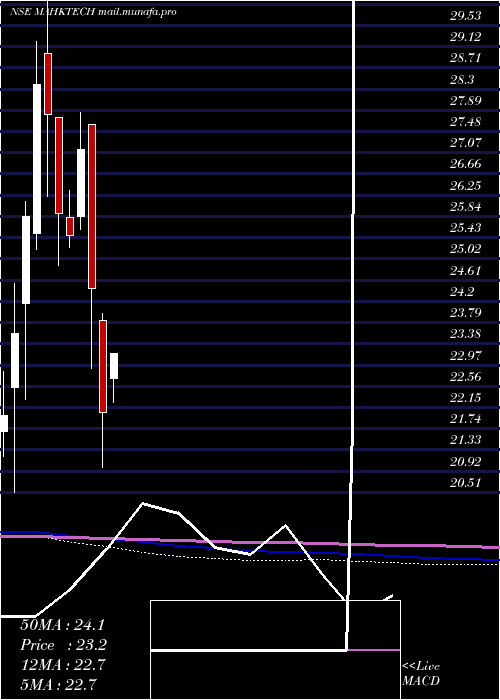Click the 50MA : 24.1 readout

[x=63, y=625]
